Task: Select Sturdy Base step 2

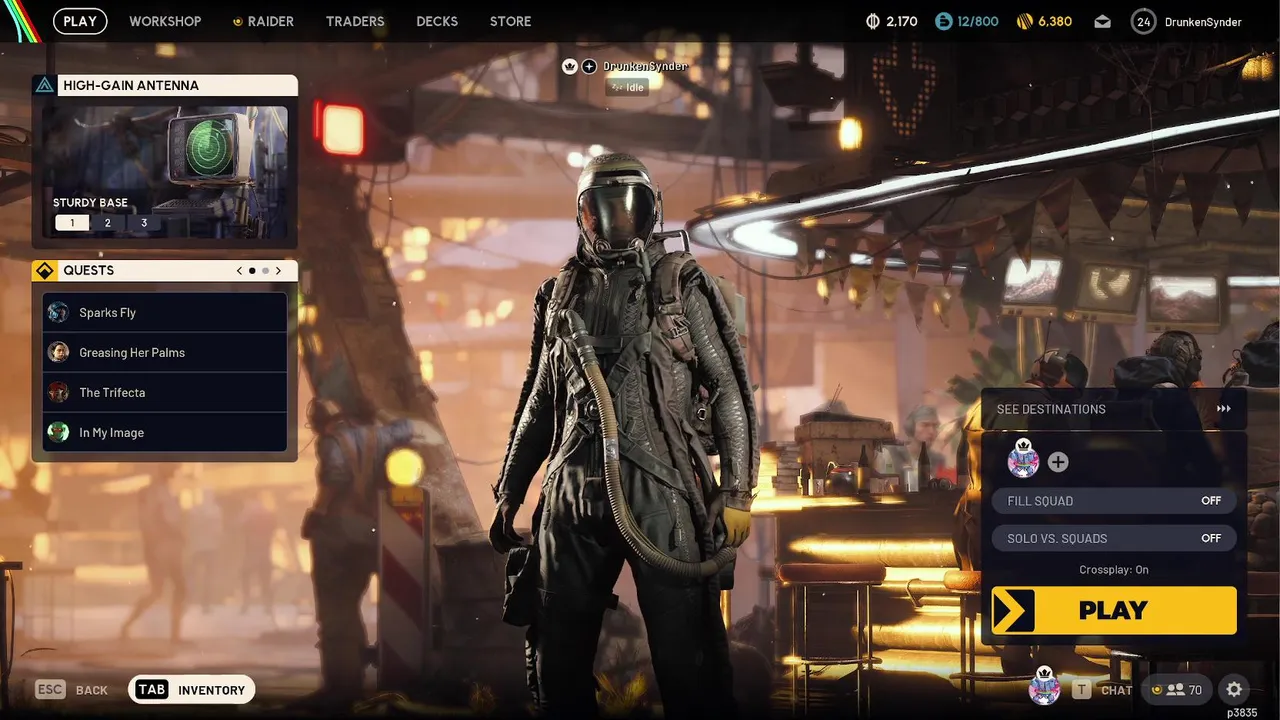Action: 108,223
